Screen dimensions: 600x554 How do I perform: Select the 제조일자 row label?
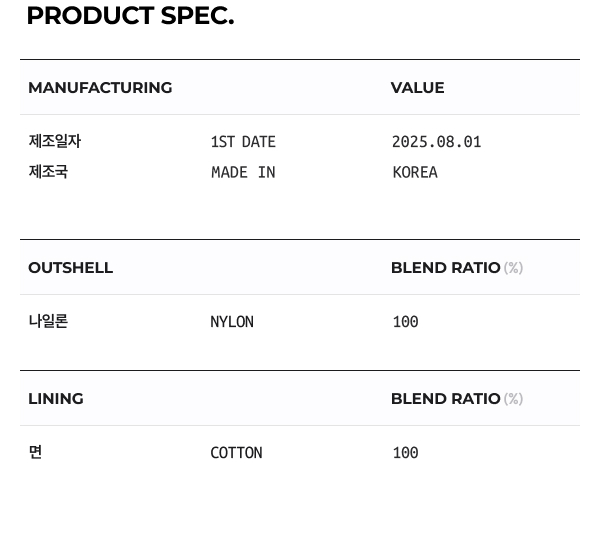pyautogui.click(x=54, y=142)
